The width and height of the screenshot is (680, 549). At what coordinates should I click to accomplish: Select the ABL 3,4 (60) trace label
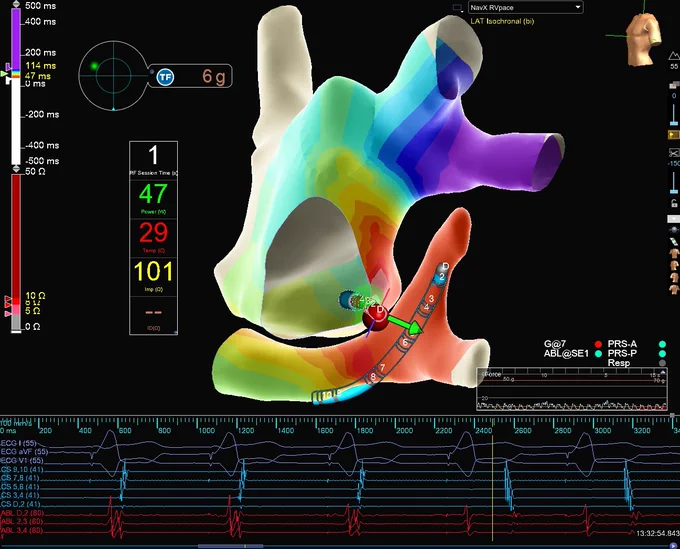coord(23,530)
